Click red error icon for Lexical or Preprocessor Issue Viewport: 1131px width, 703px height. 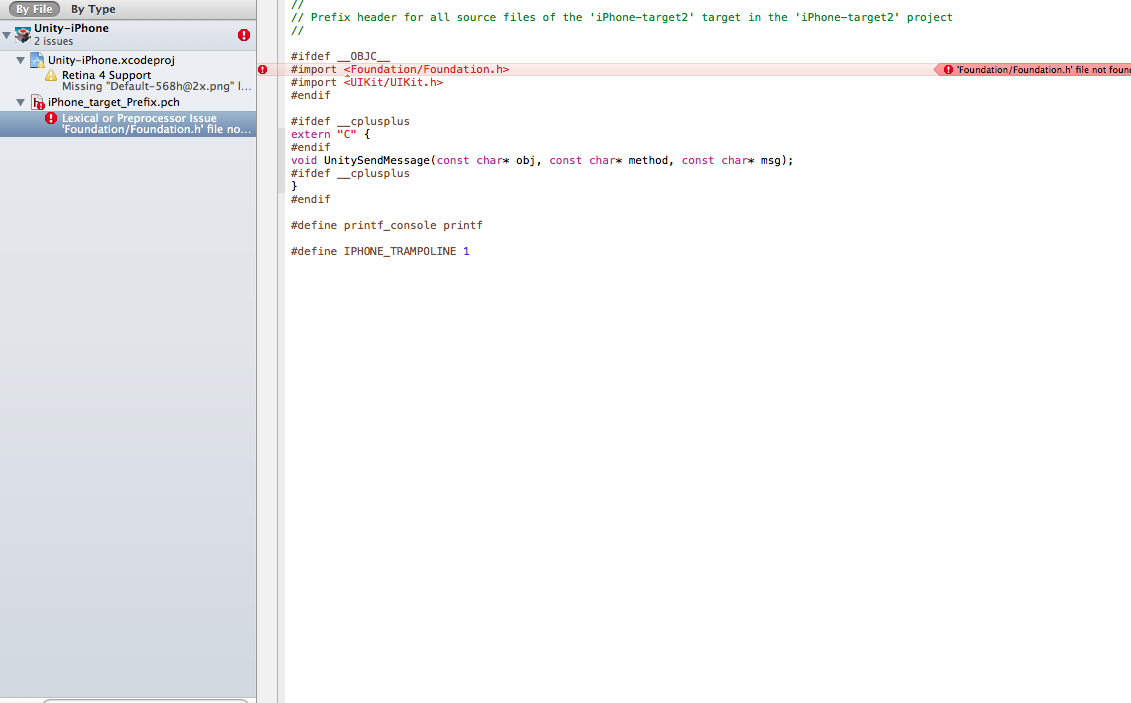(x=50, y=118)
